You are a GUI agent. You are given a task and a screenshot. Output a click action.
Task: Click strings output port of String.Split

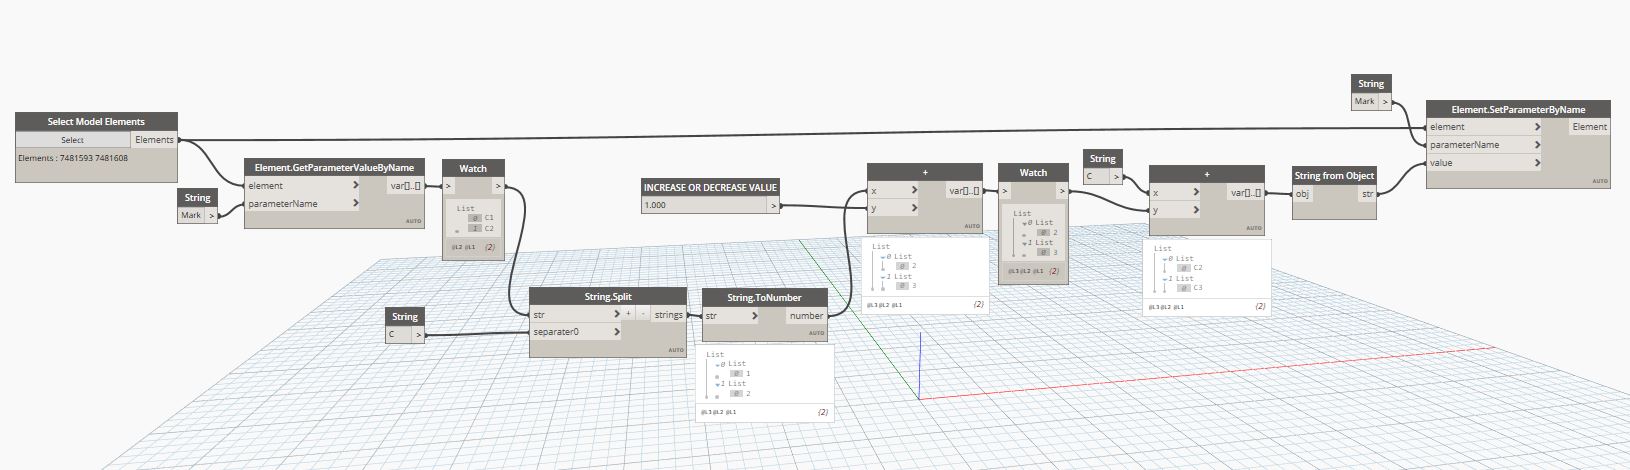(668, 314)
